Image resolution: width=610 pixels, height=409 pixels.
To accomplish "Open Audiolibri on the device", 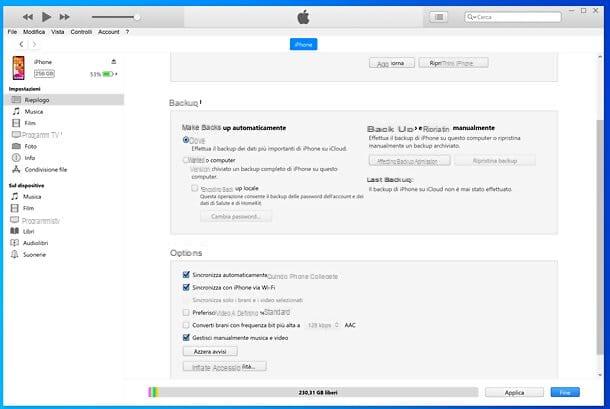I will [35, 243].
